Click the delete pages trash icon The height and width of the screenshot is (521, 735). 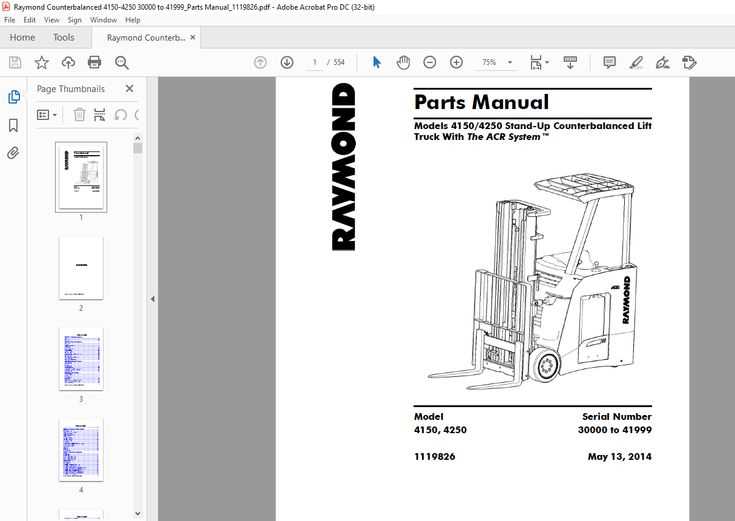tap(79, 115)
